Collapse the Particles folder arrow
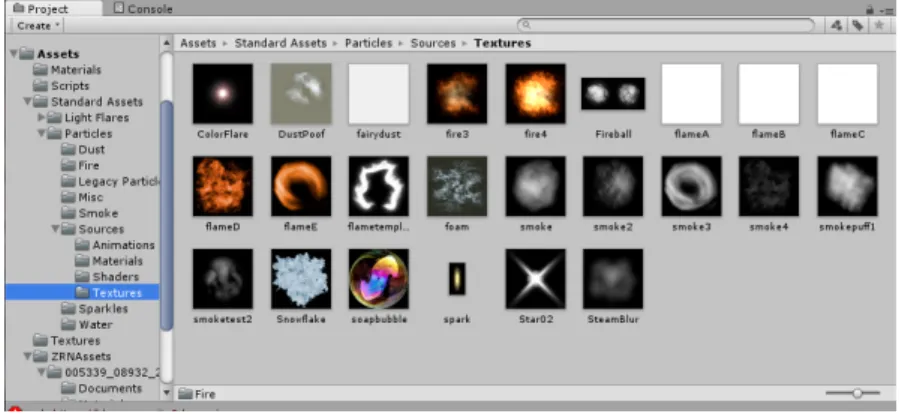This screenshot has height=414, width=902. tap(41, 133)
